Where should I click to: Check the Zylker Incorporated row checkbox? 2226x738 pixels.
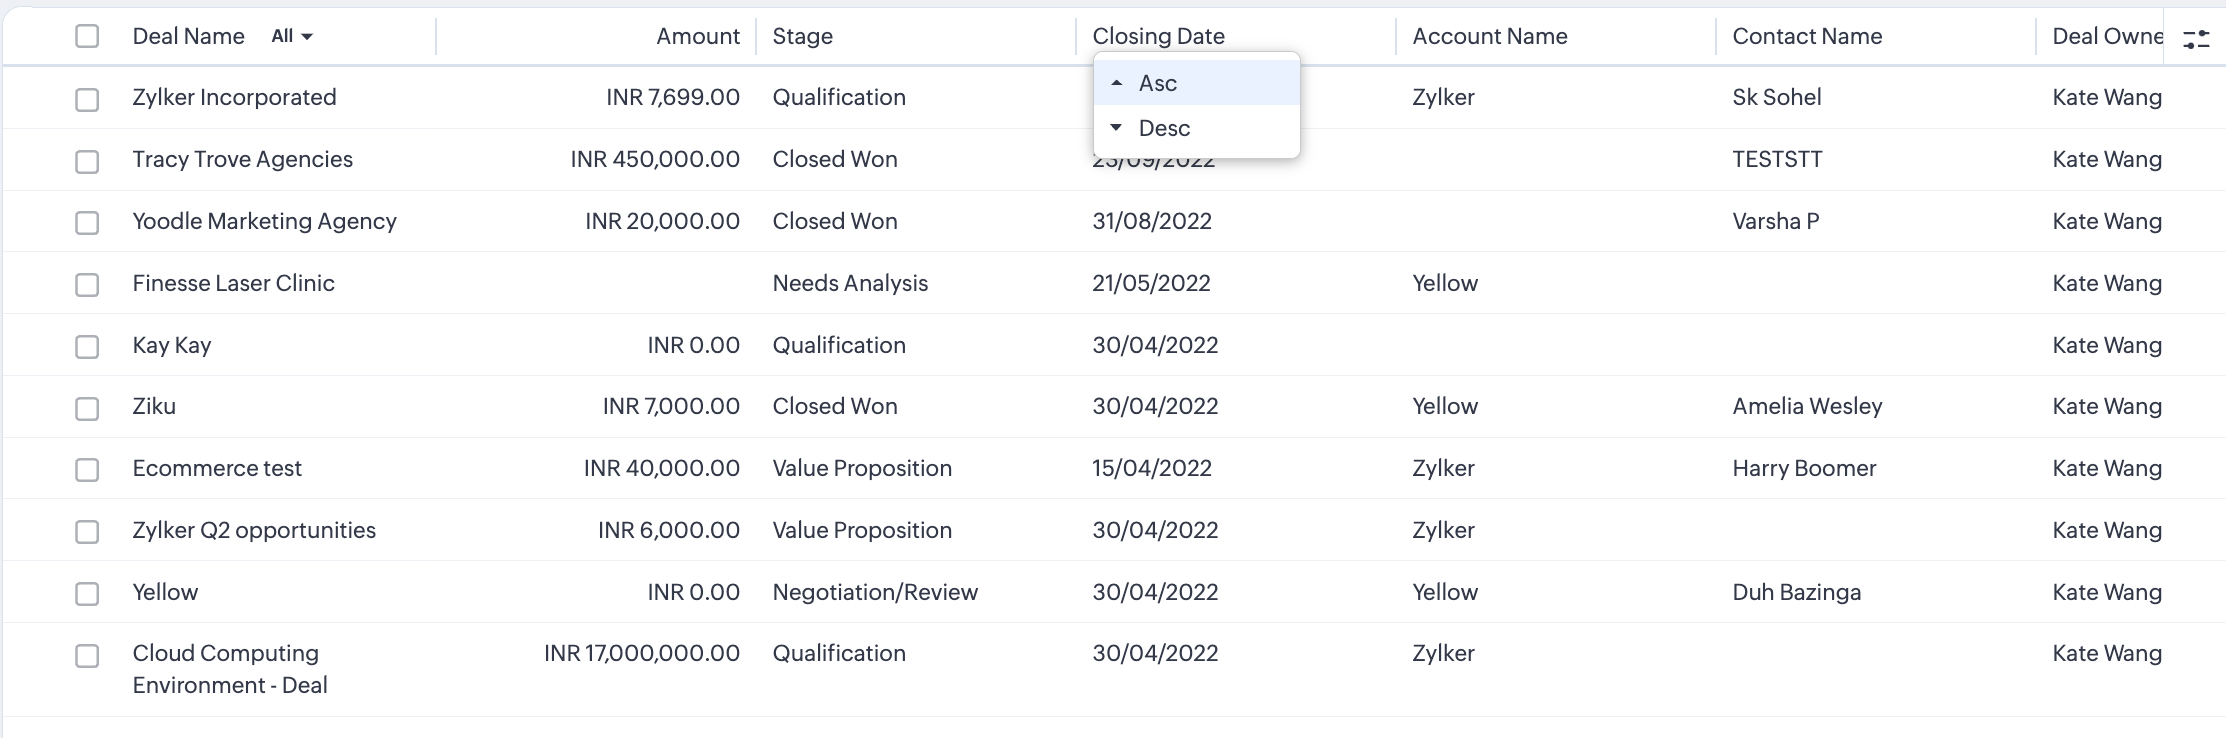(x=87, y=99)
